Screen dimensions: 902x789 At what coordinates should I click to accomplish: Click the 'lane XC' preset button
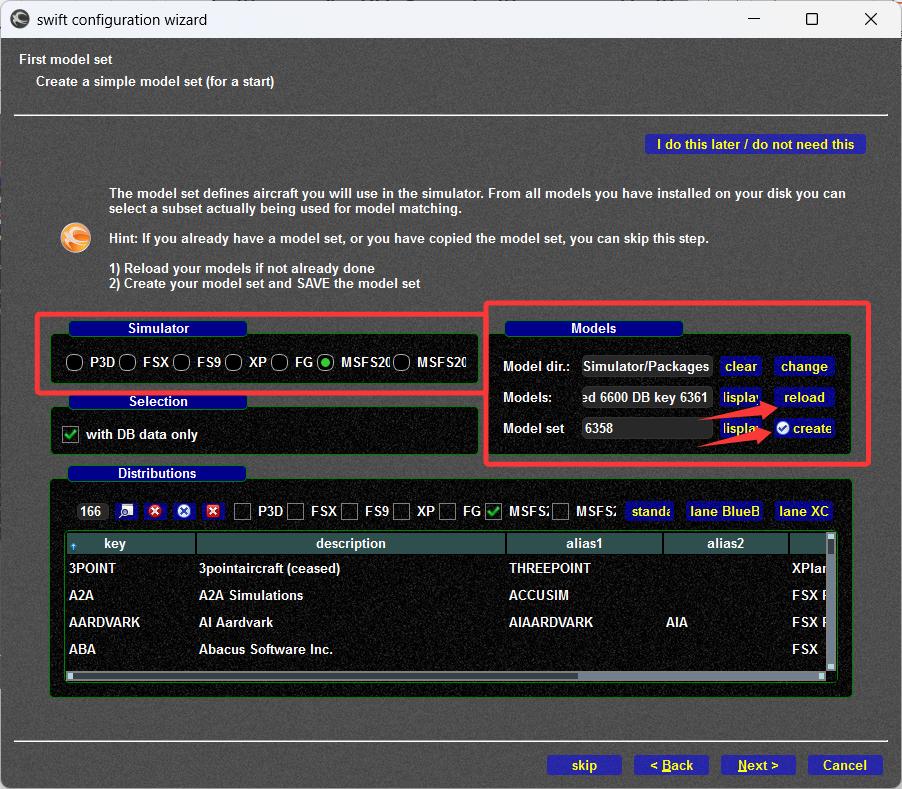click(804, 511)
